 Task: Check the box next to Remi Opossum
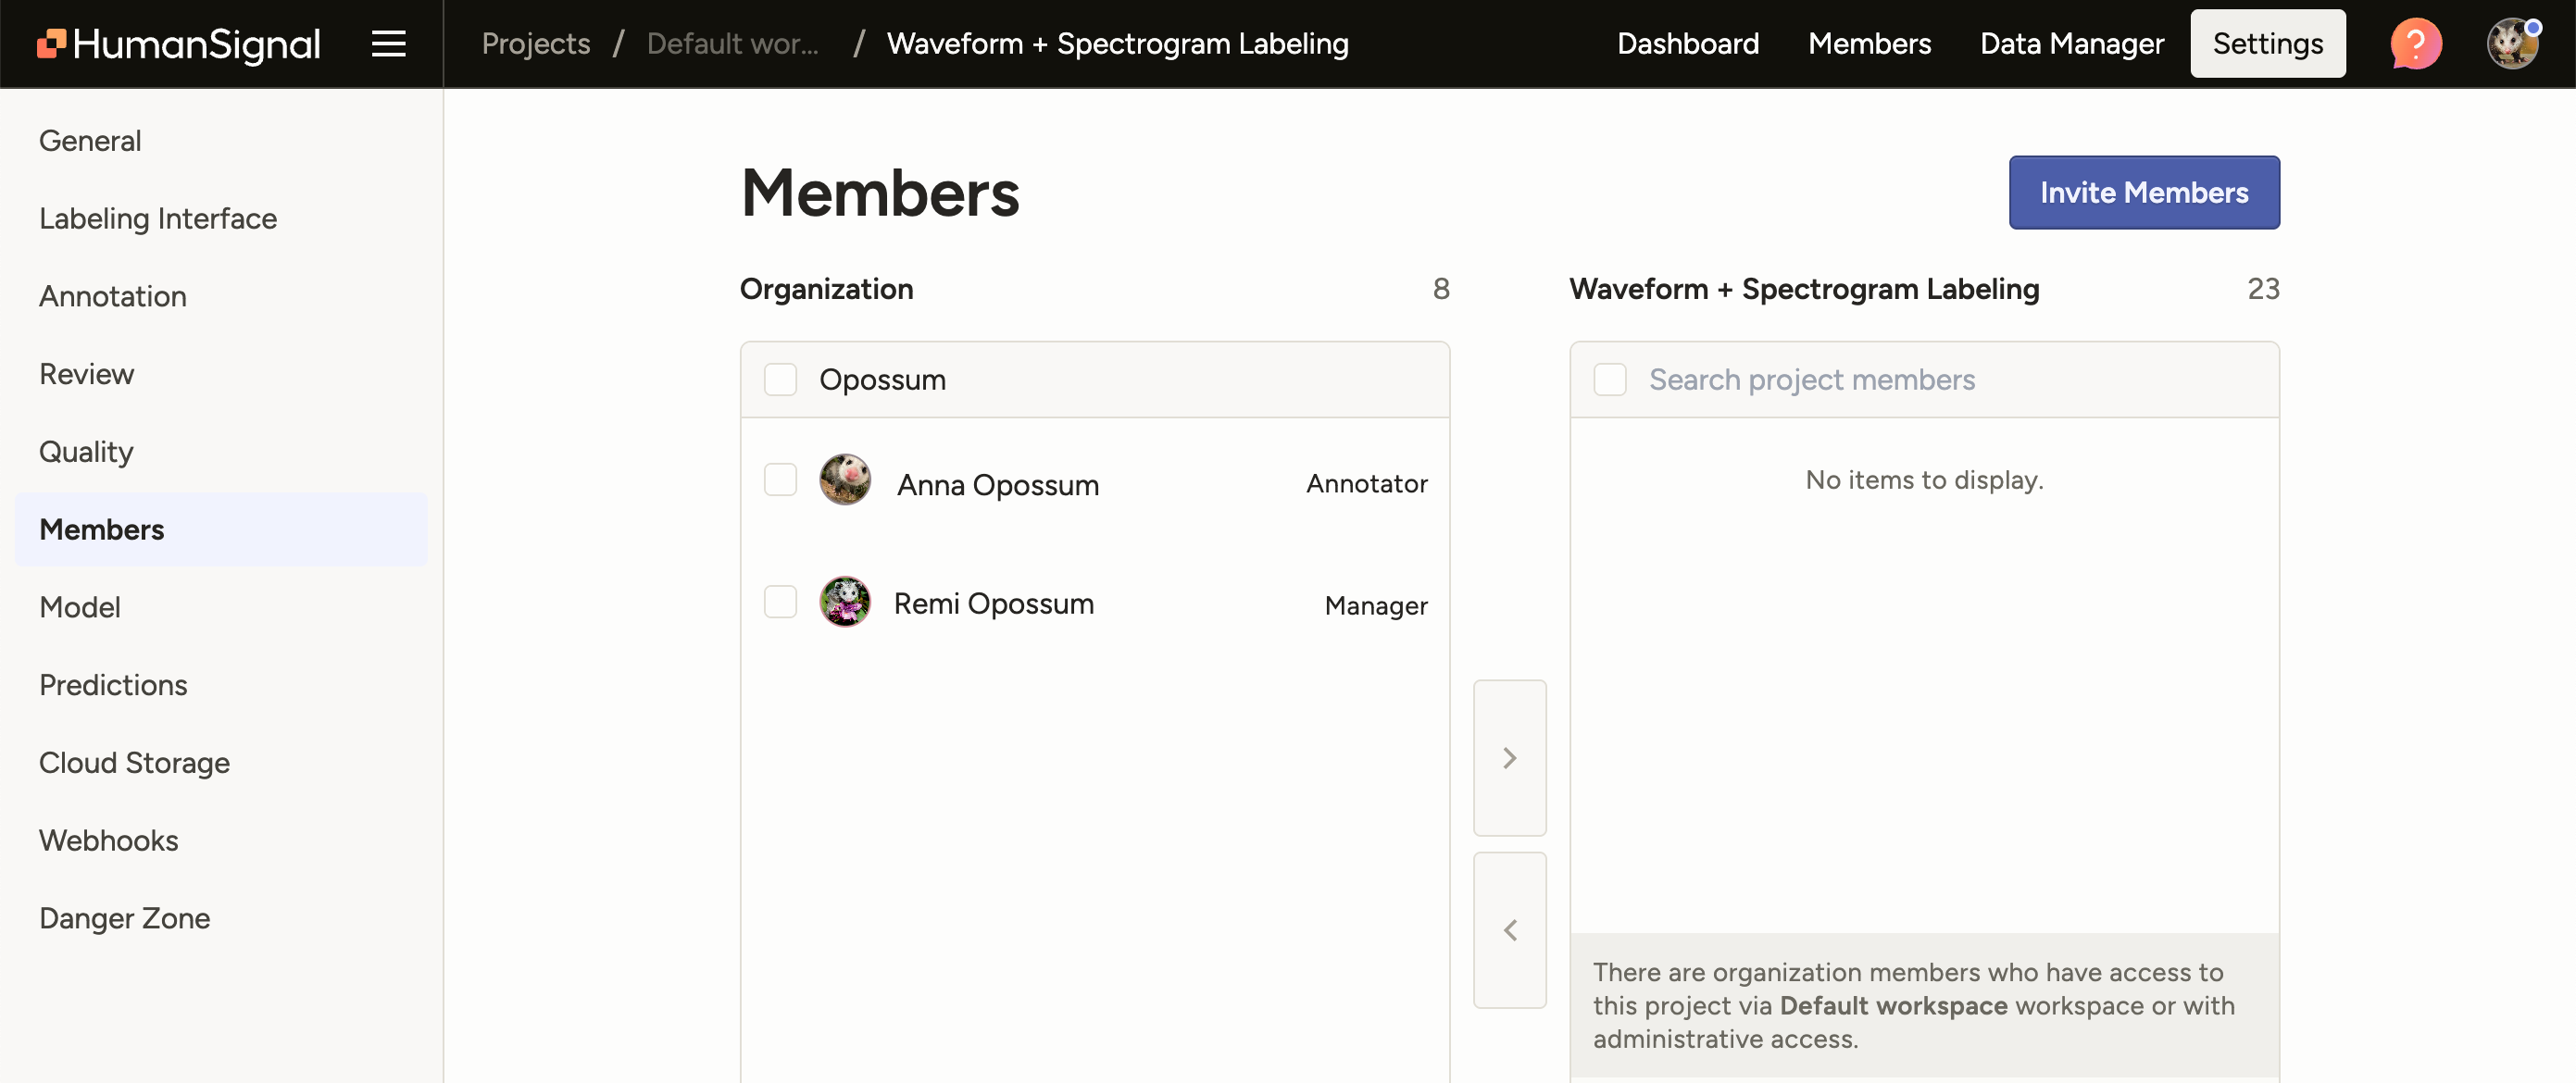[x=780, y=603]
